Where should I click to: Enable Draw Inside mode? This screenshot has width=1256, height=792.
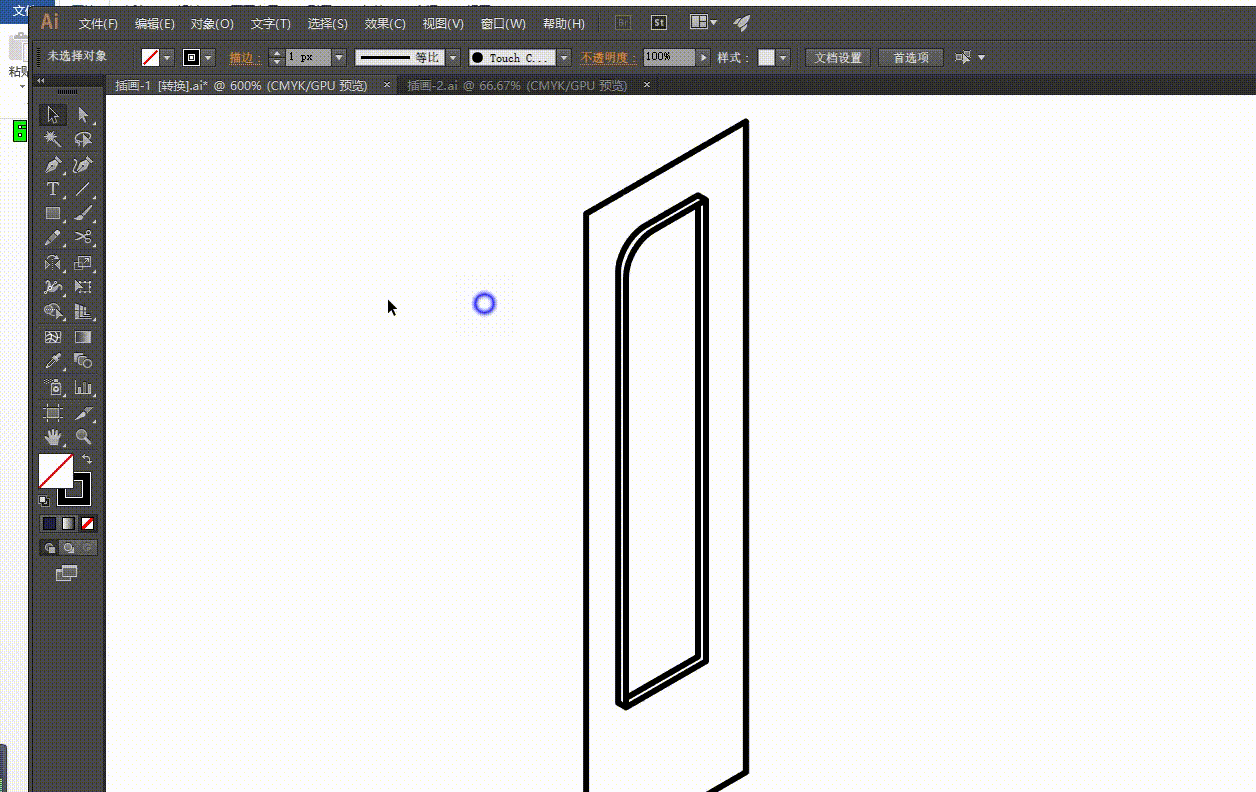(x=88, y=547)
